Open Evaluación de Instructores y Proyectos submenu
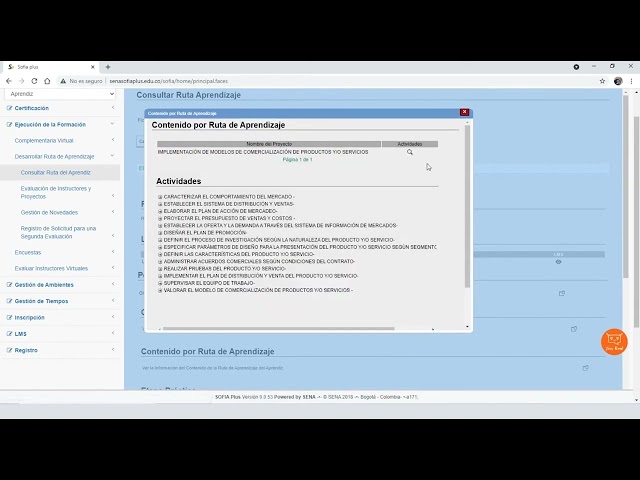 [x=61, y=193]
